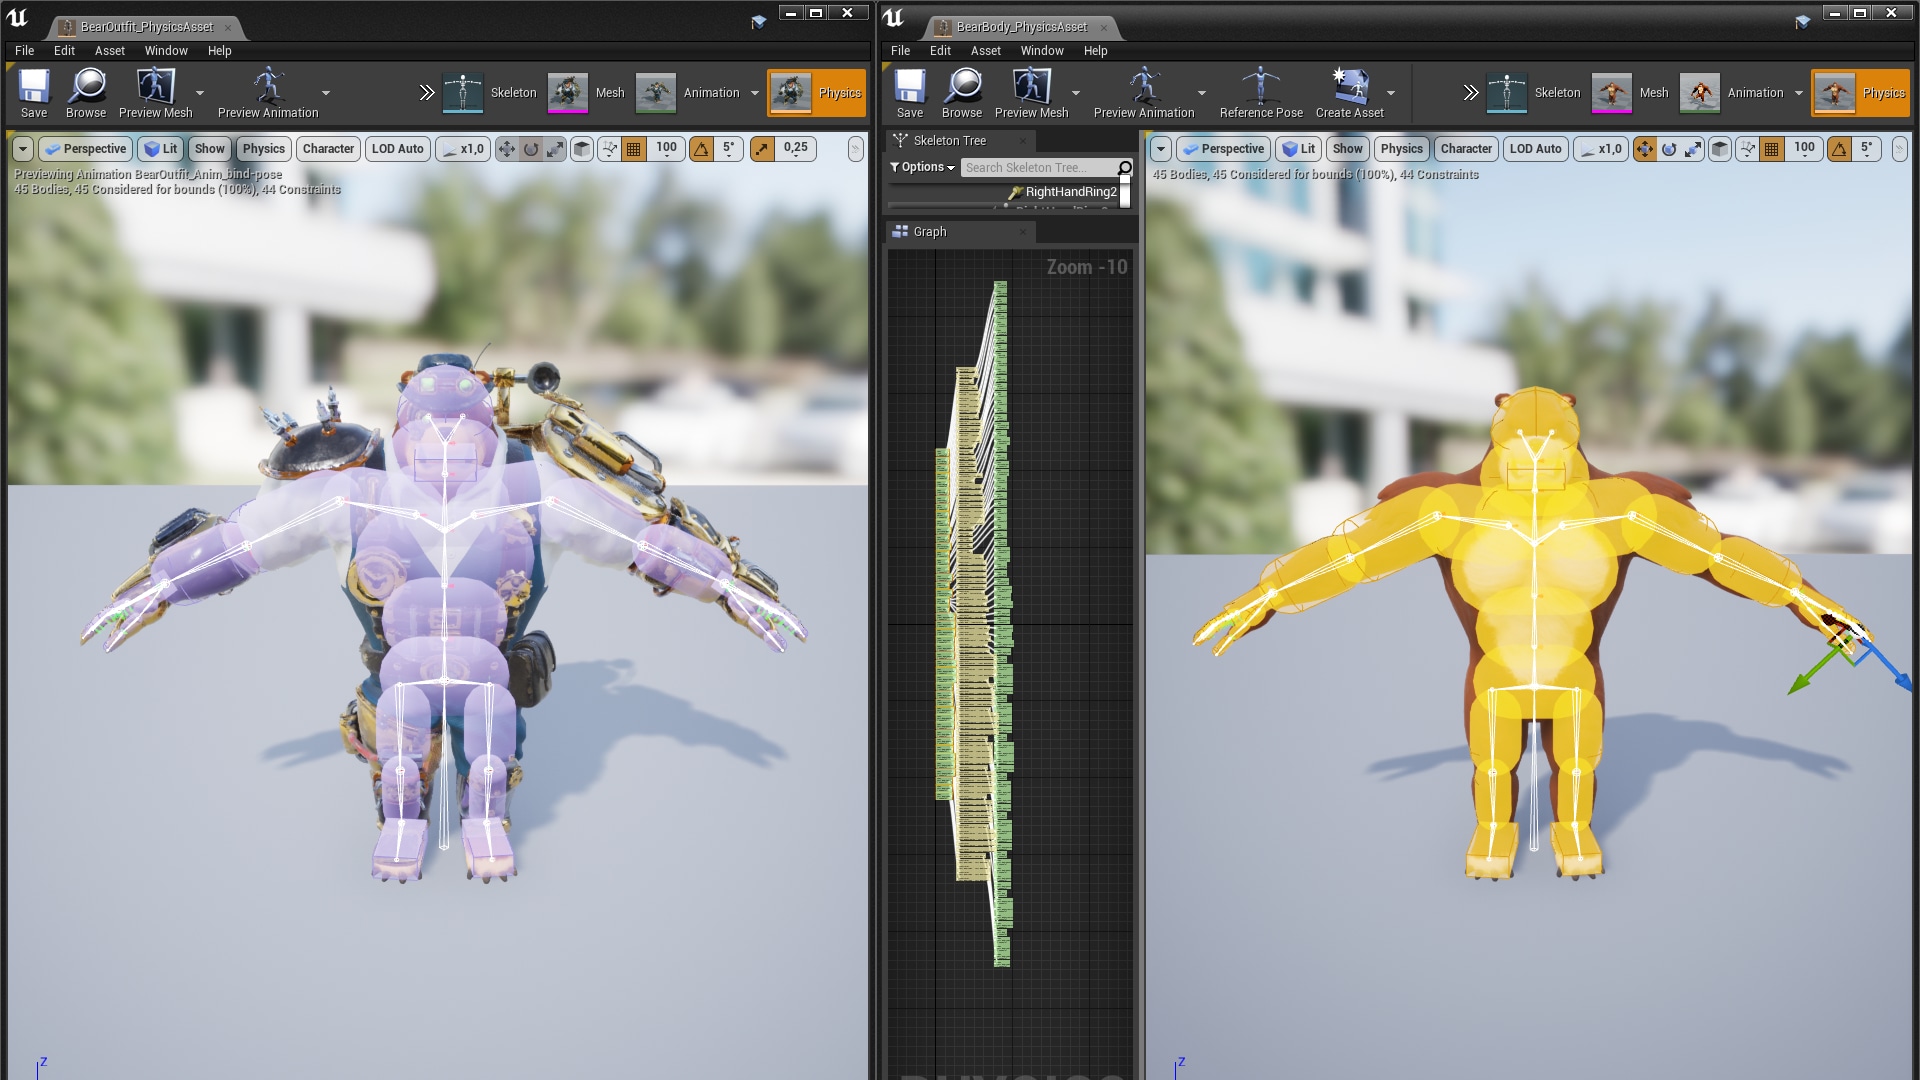This screenshot has height=1080, width=1920.
Task: Toggle scale snapping in left viewport
Action: click(x=762, y=149)
